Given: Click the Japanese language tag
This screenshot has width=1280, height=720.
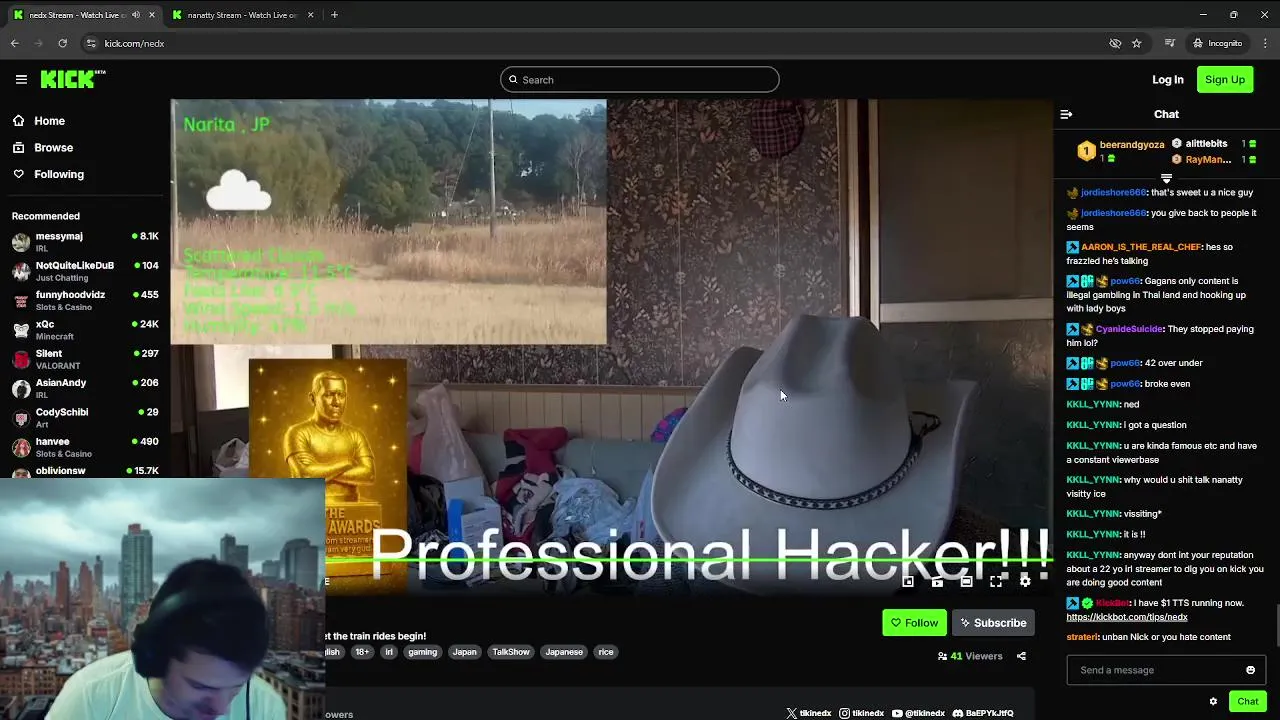Looking at the screenshot, I should (x=563, y=652).
